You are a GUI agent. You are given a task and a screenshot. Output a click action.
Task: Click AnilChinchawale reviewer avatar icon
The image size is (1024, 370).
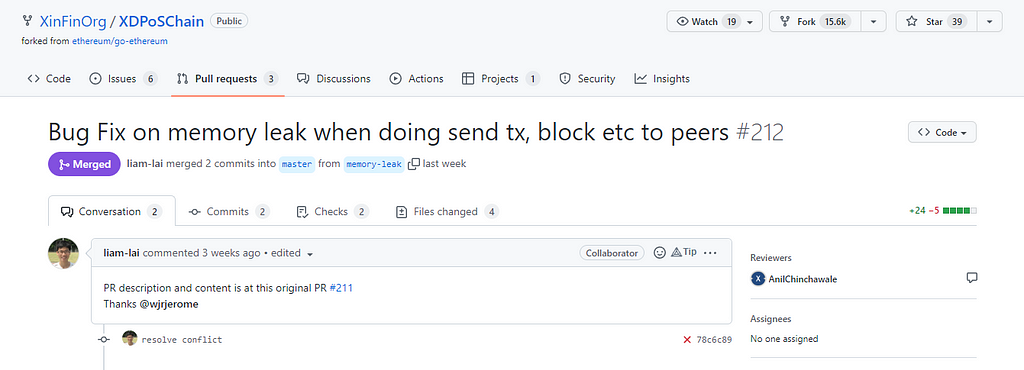(x=758, y=279)
